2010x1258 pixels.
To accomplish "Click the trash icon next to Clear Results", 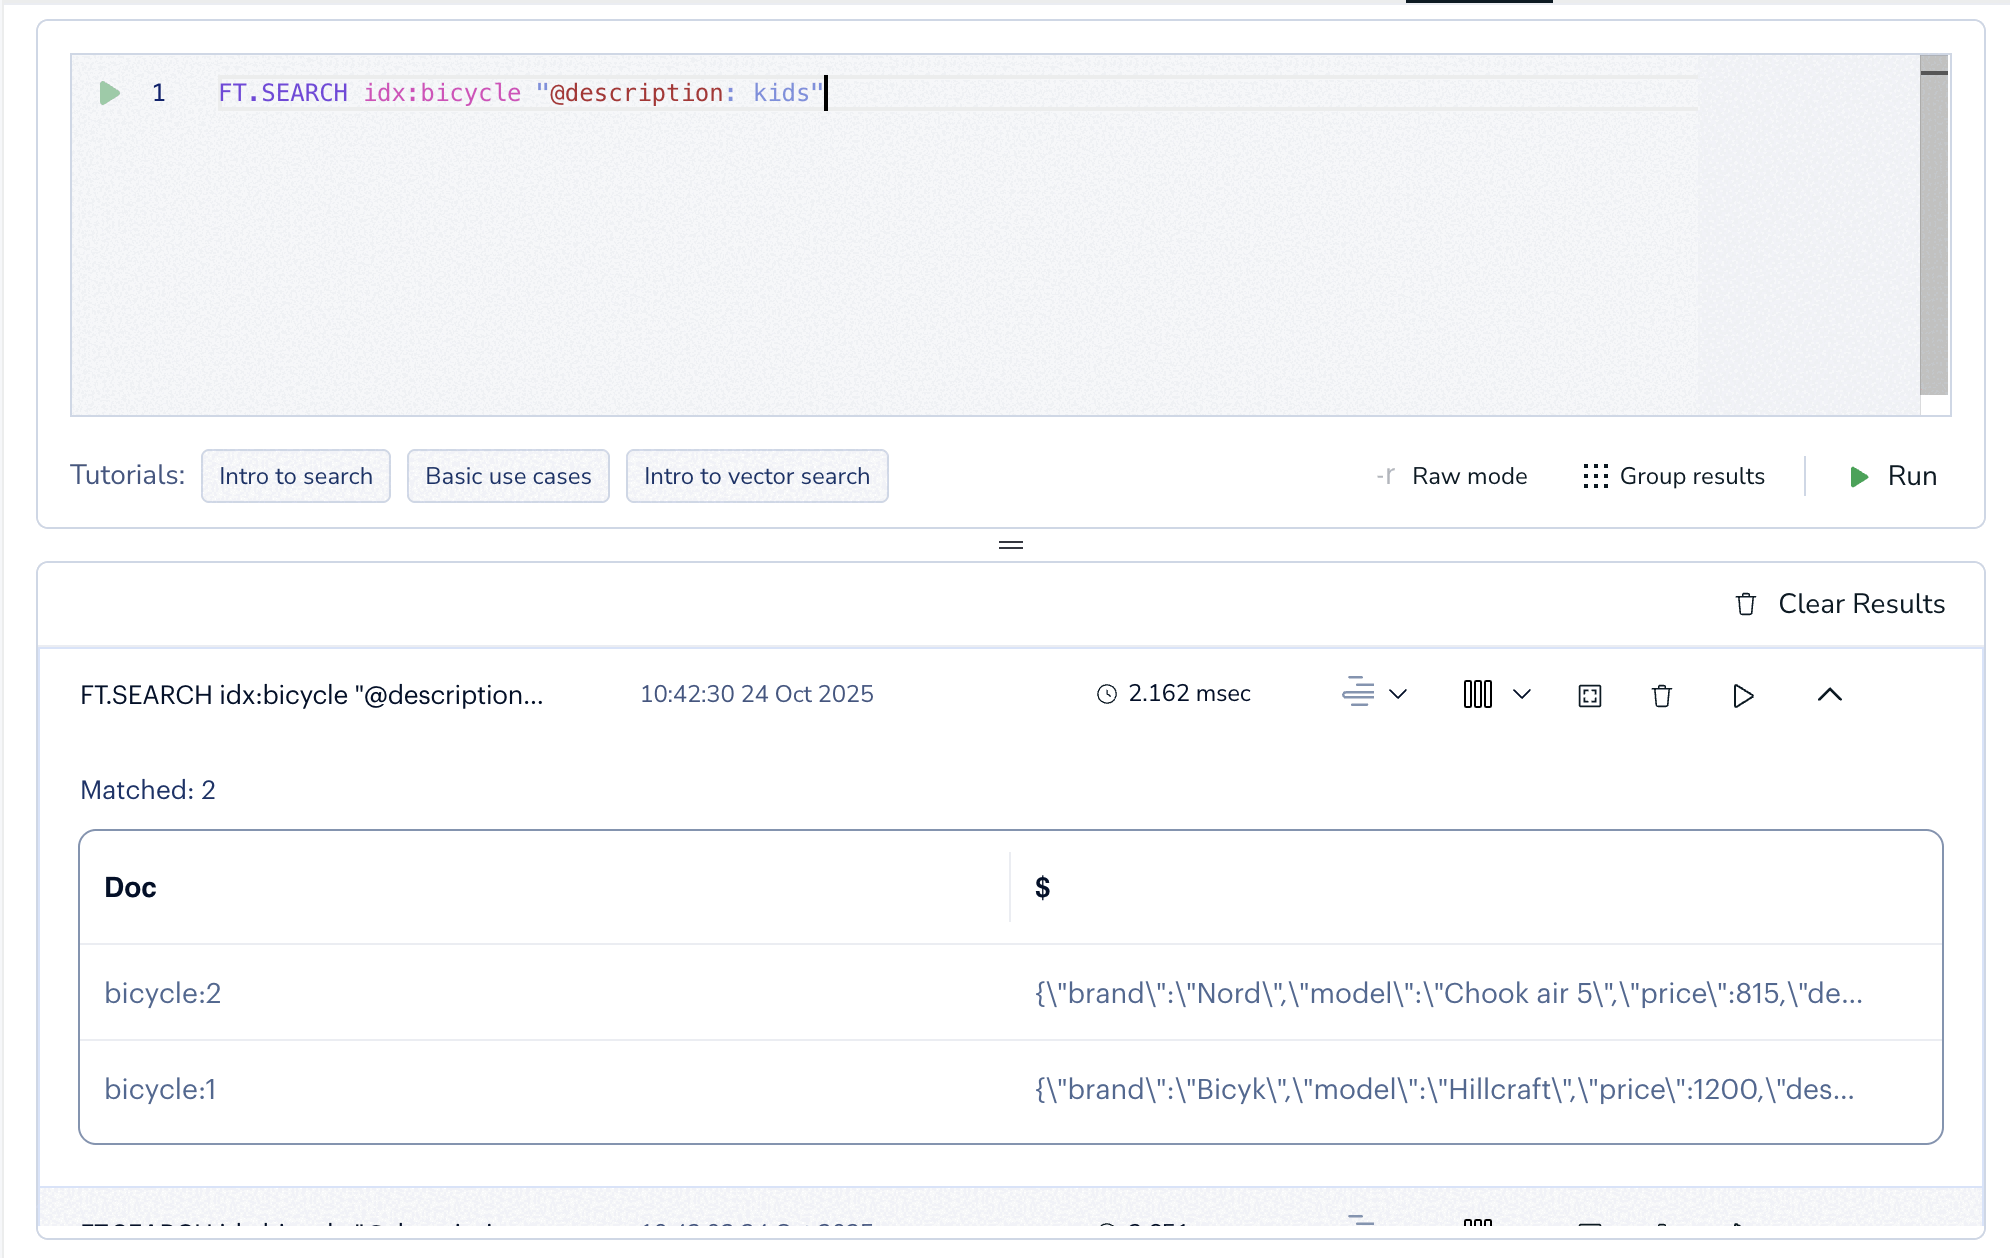I will [1746, 604].
